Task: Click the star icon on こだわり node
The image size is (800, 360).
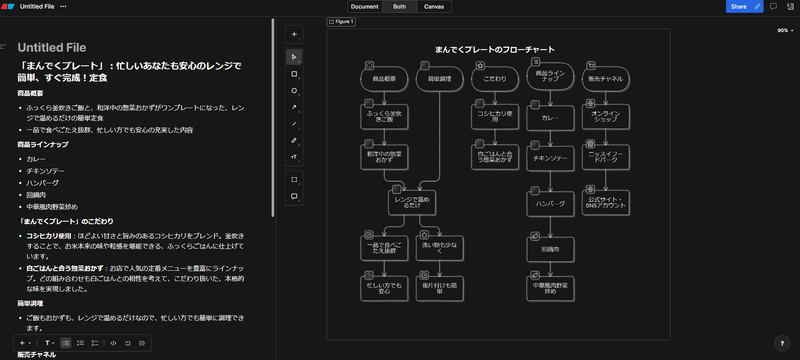Action: click(480, 65)
